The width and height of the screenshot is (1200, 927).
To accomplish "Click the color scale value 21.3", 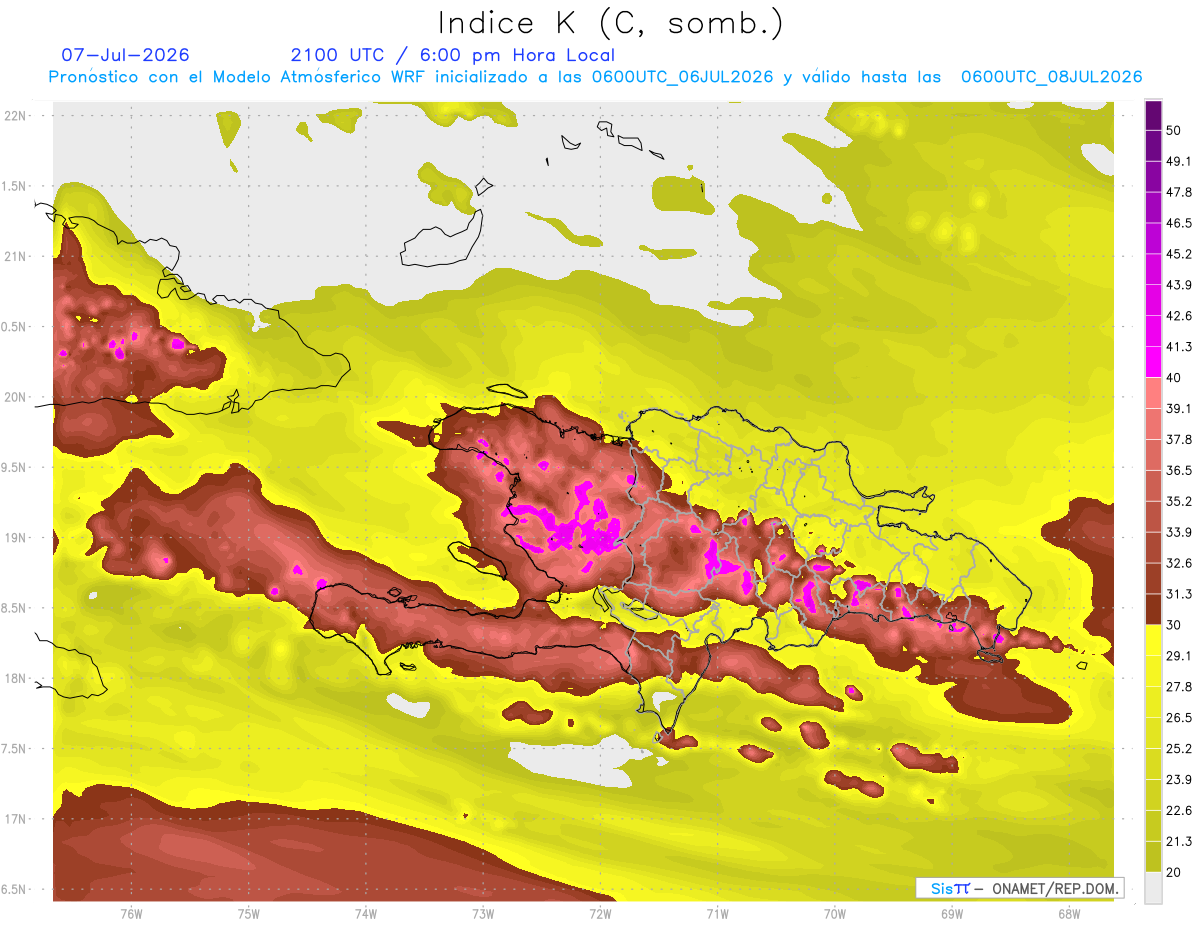I will [x=1178, y=841].
